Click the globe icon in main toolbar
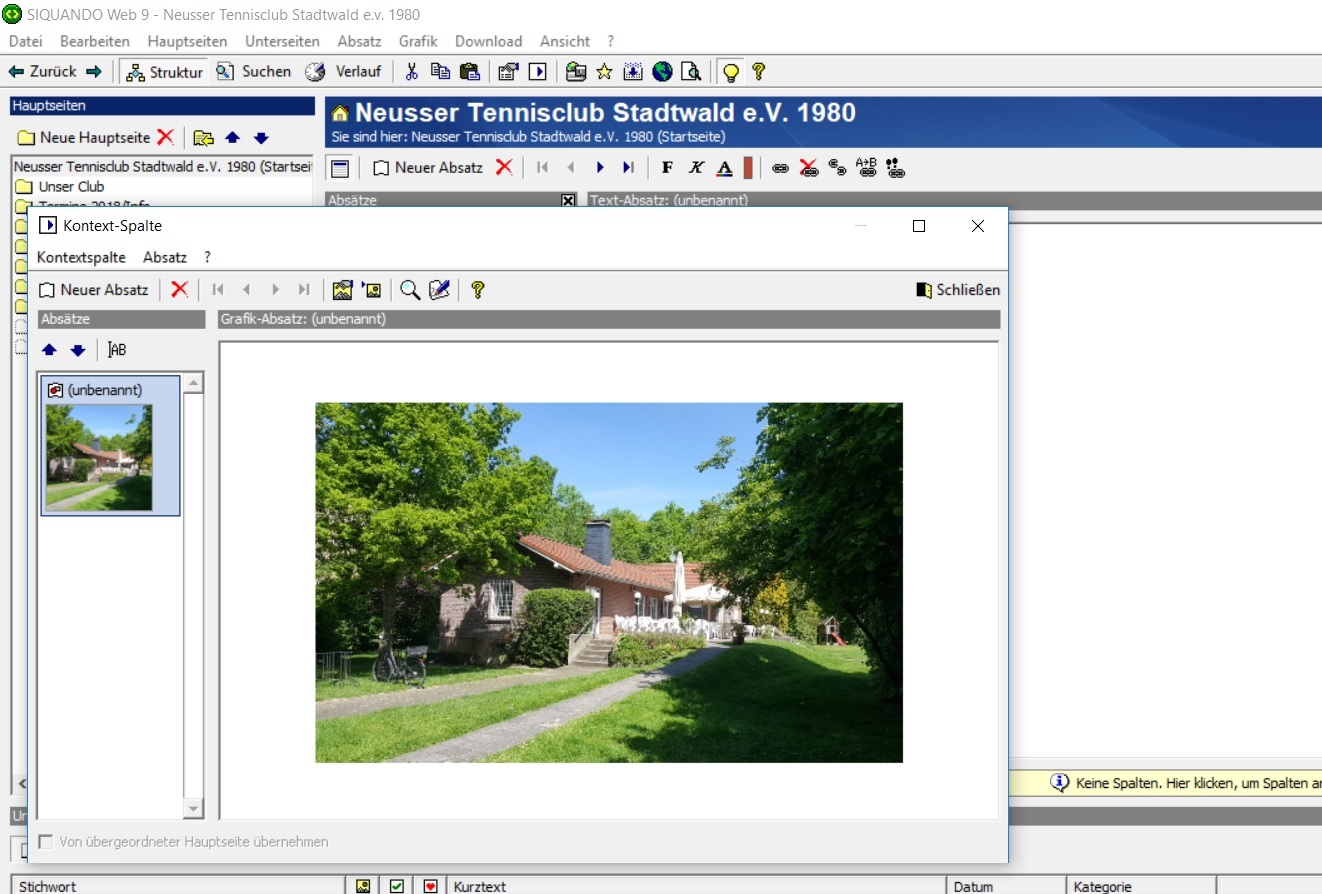 662,72
